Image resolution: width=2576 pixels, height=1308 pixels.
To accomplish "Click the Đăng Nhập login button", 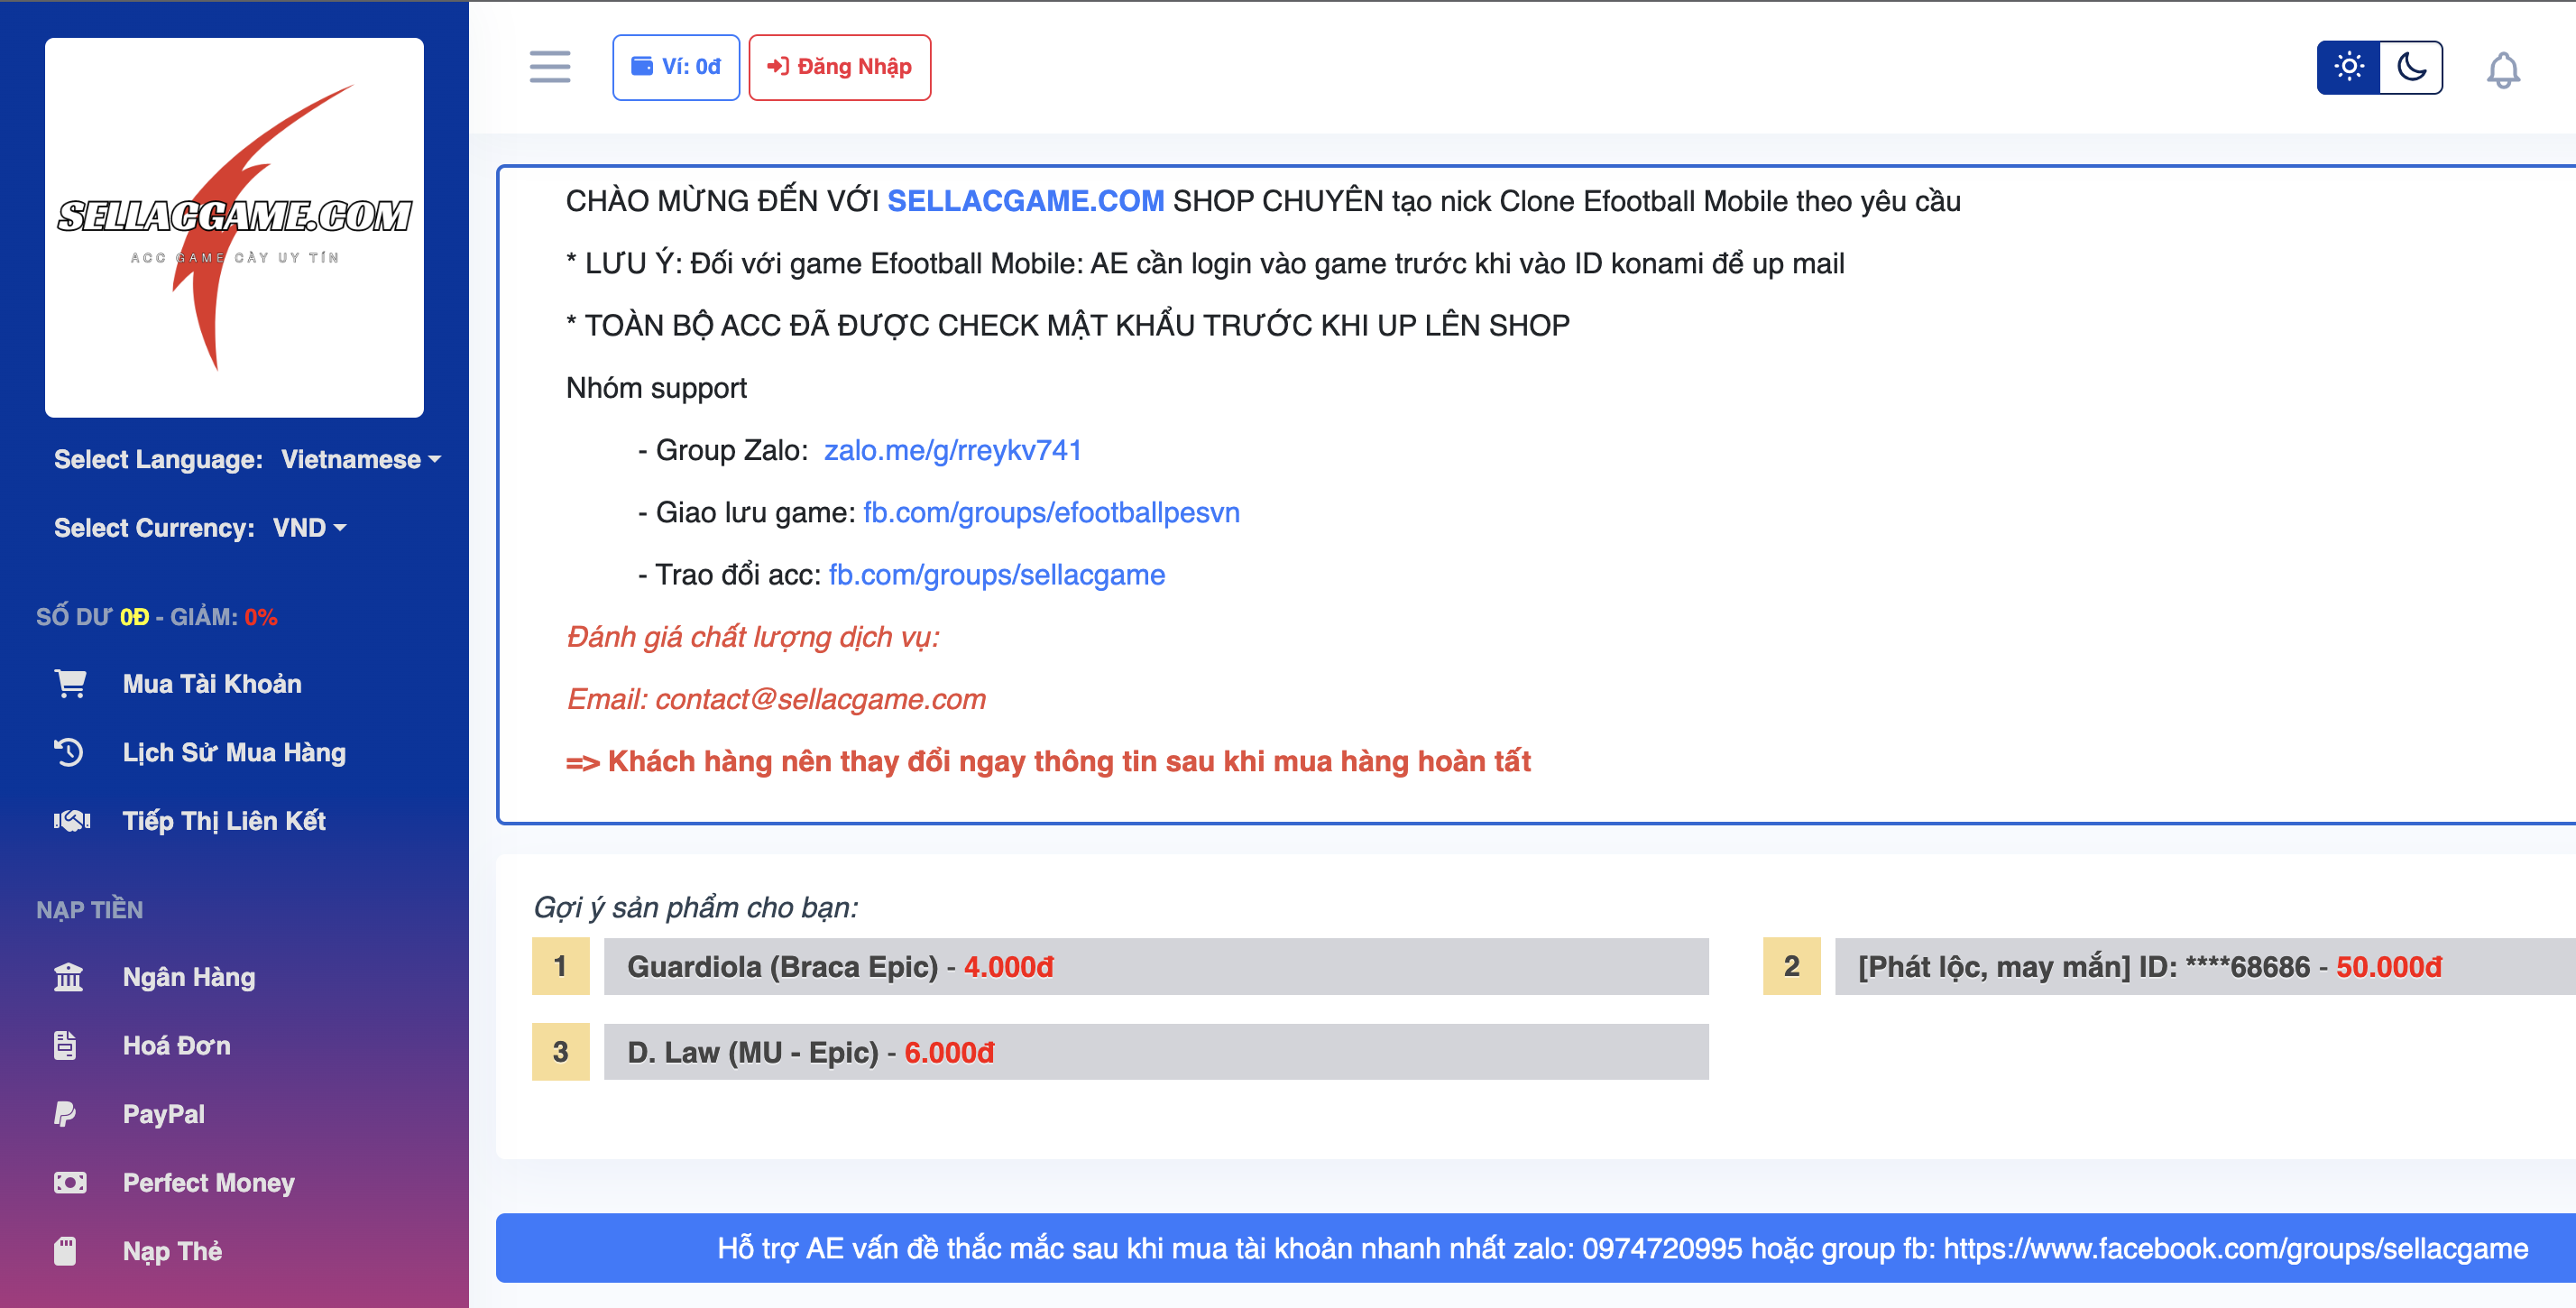I will click(x=839, y=67).
